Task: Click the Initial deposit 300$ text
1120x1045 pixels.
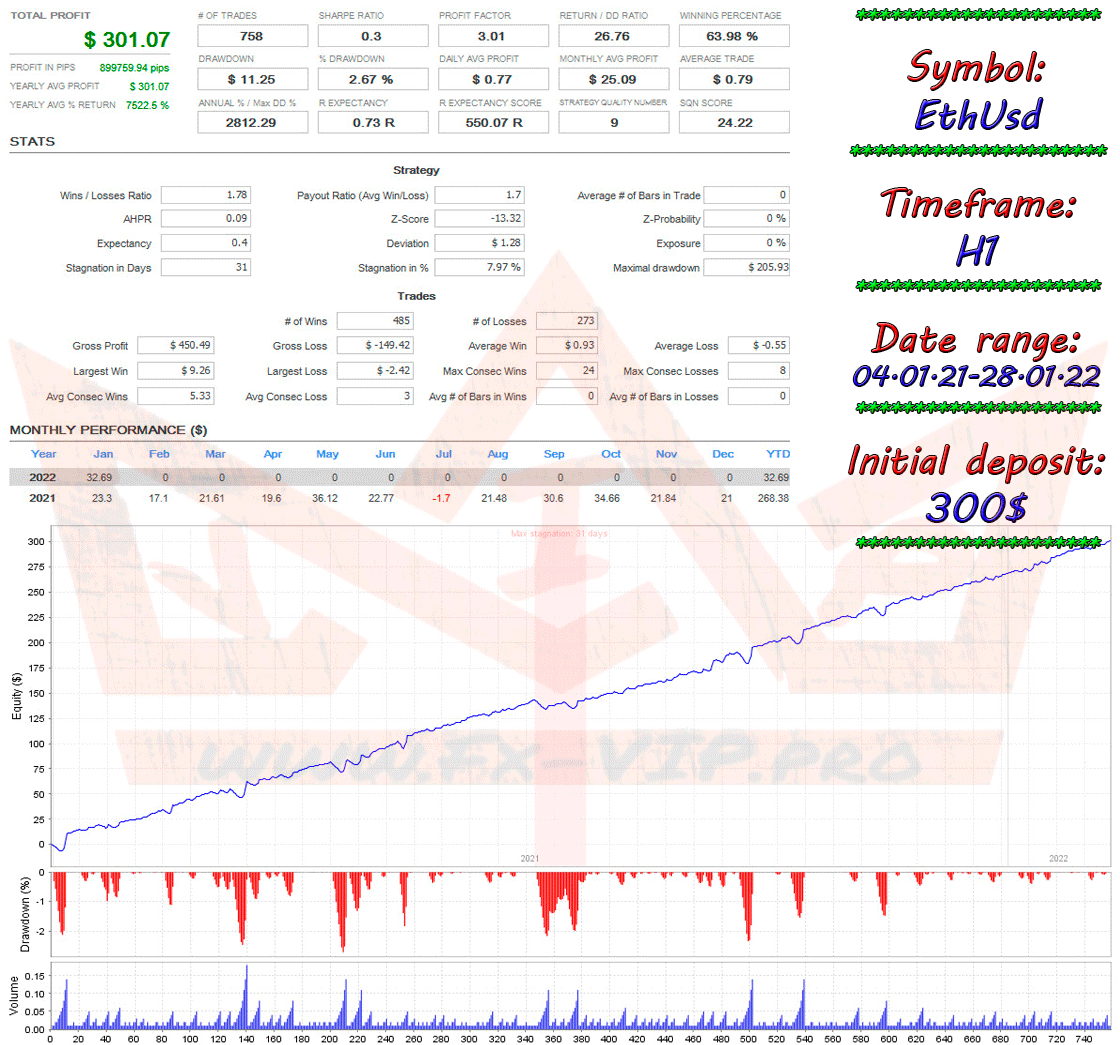Action: [975, 507]
